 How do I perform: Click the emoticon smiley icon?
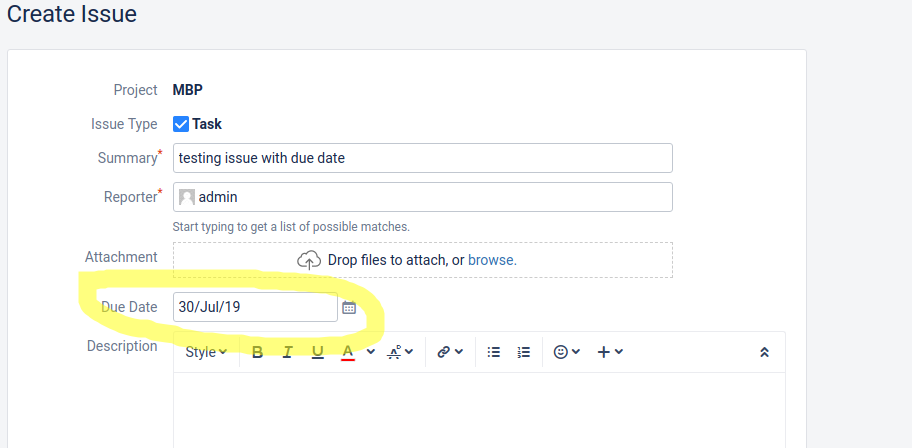(561, 352)
